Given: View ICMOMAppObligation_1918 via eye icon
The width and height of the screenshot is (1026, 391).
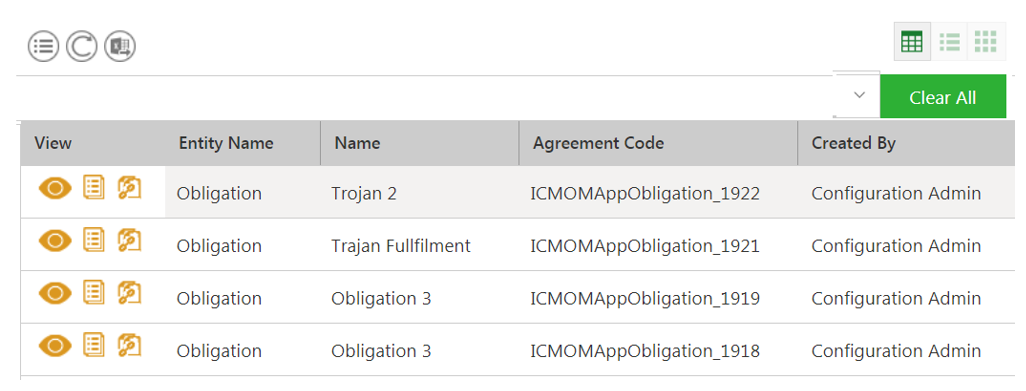Looking at the screenshot, I should (x=56, y=345).
